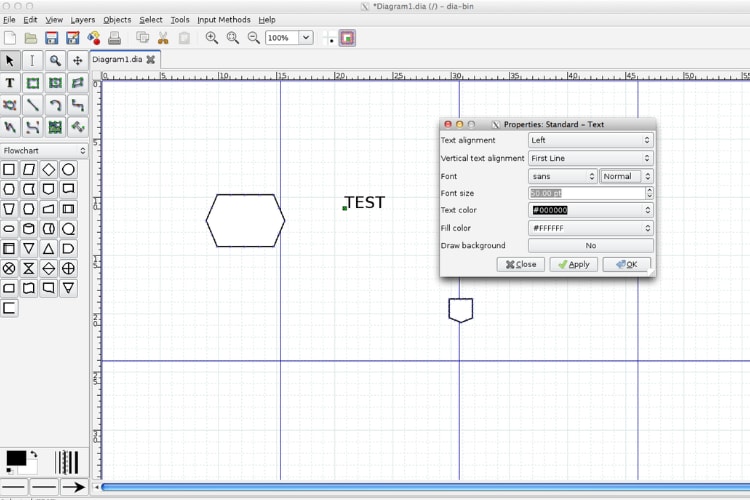The image size is (750, 500).
Task: Toggle object snapping in toolbar
Action: click(x=347, y=38)
